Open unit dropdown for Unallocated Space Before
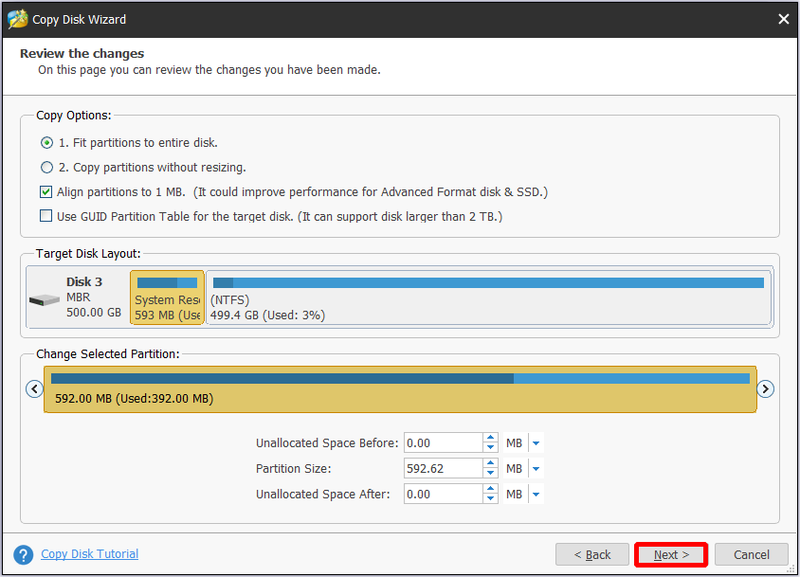Image resolution: width=800 pixels, height=577 pixels. pyautogui.click(x=536, y=443)
